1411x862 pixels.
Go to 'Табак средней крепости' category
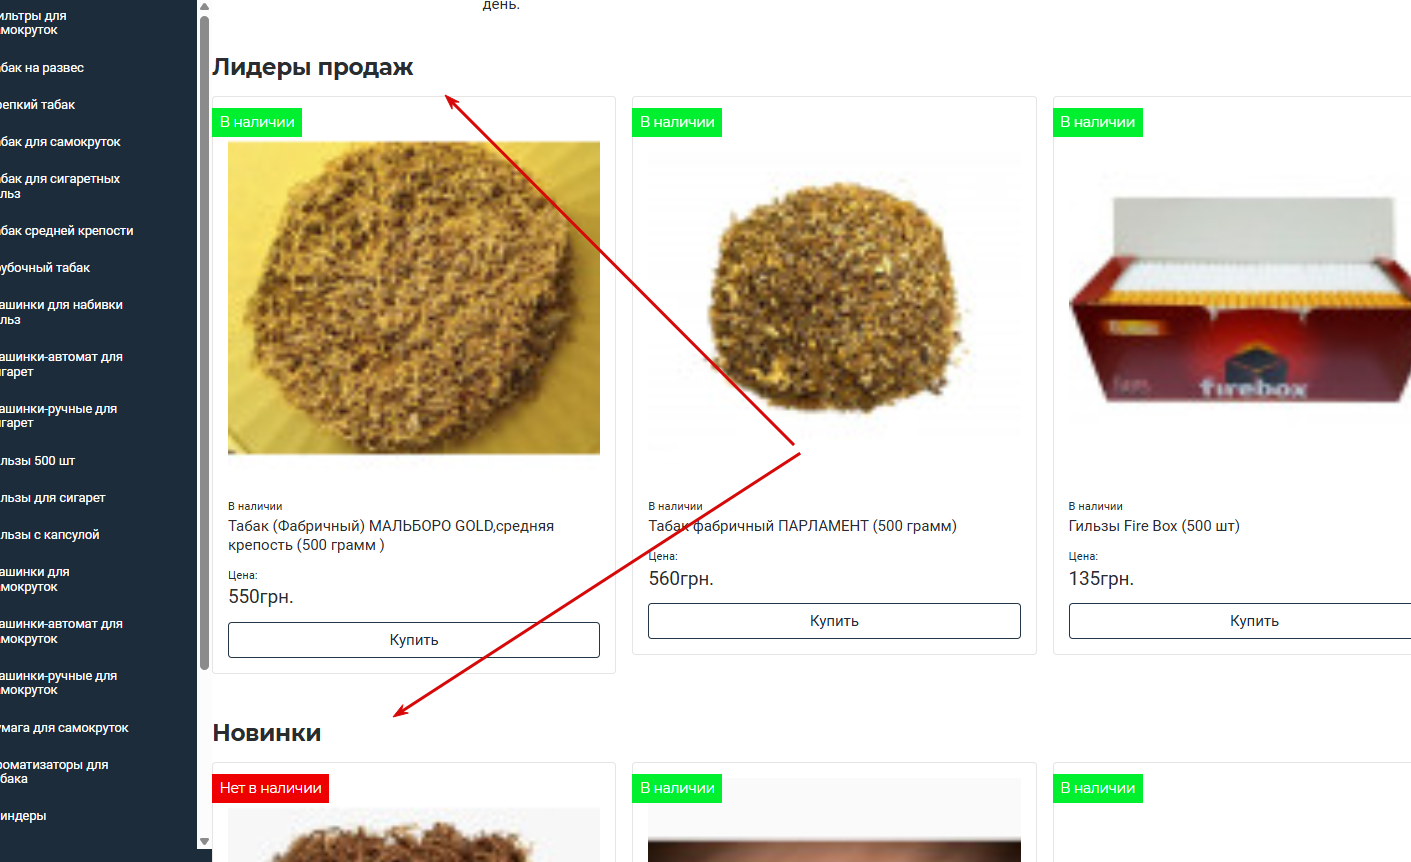point(66,231)
